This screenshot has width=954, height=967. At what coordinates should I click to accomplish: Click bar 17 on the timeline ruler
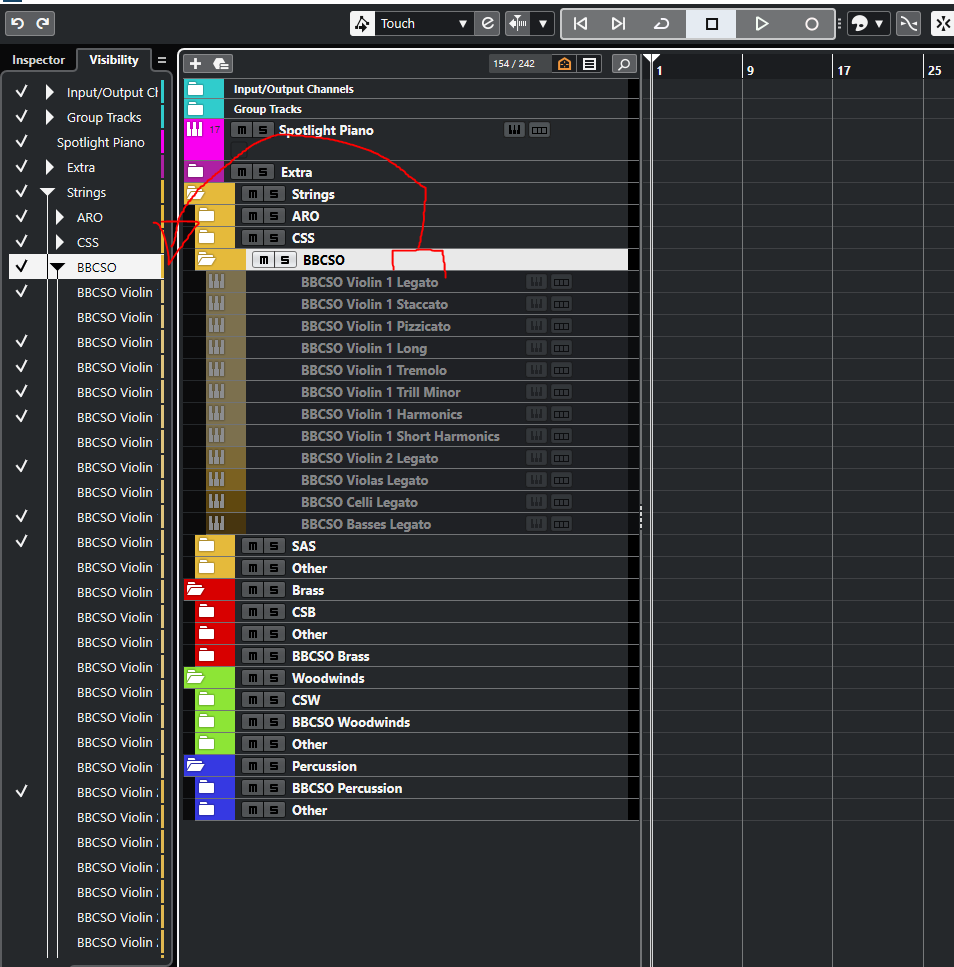pos(844,70)
